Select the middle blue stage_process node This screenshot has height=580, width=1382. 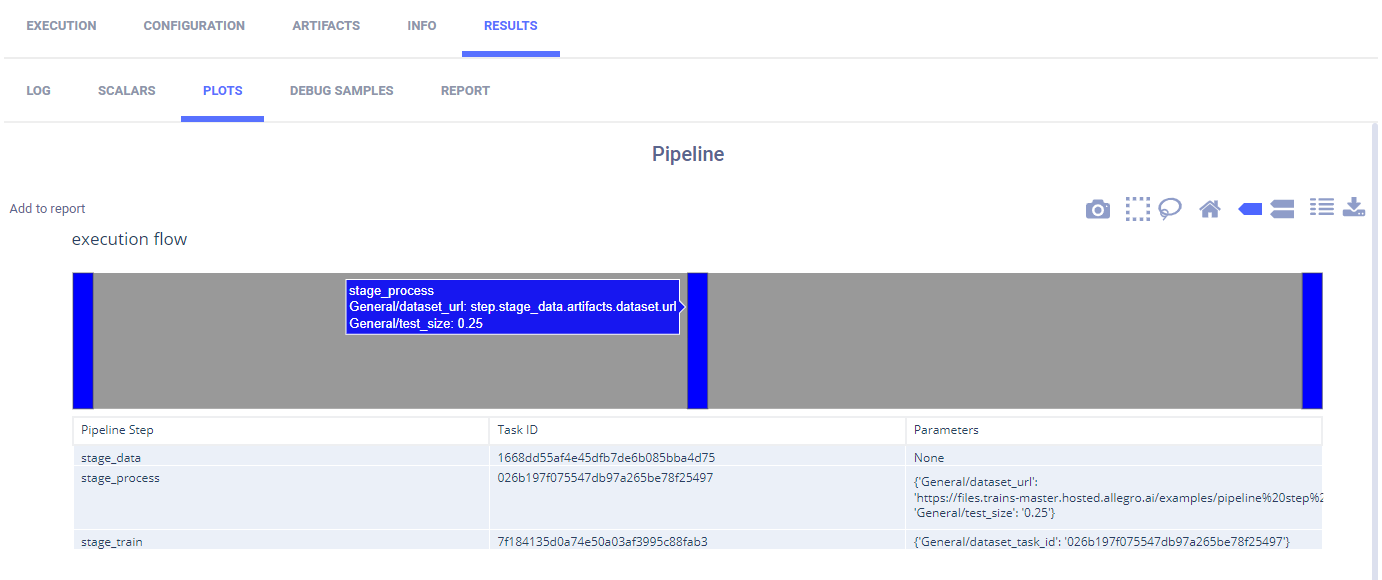click(697, 340)
